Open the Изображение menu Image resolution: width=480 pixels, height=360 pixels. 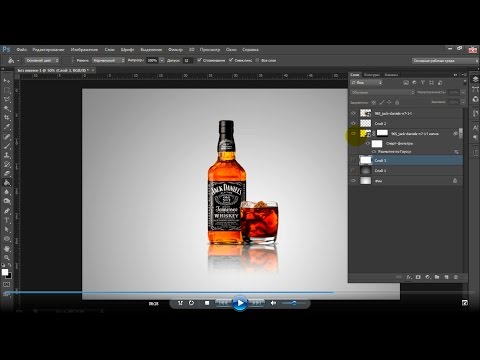[84, 49]
